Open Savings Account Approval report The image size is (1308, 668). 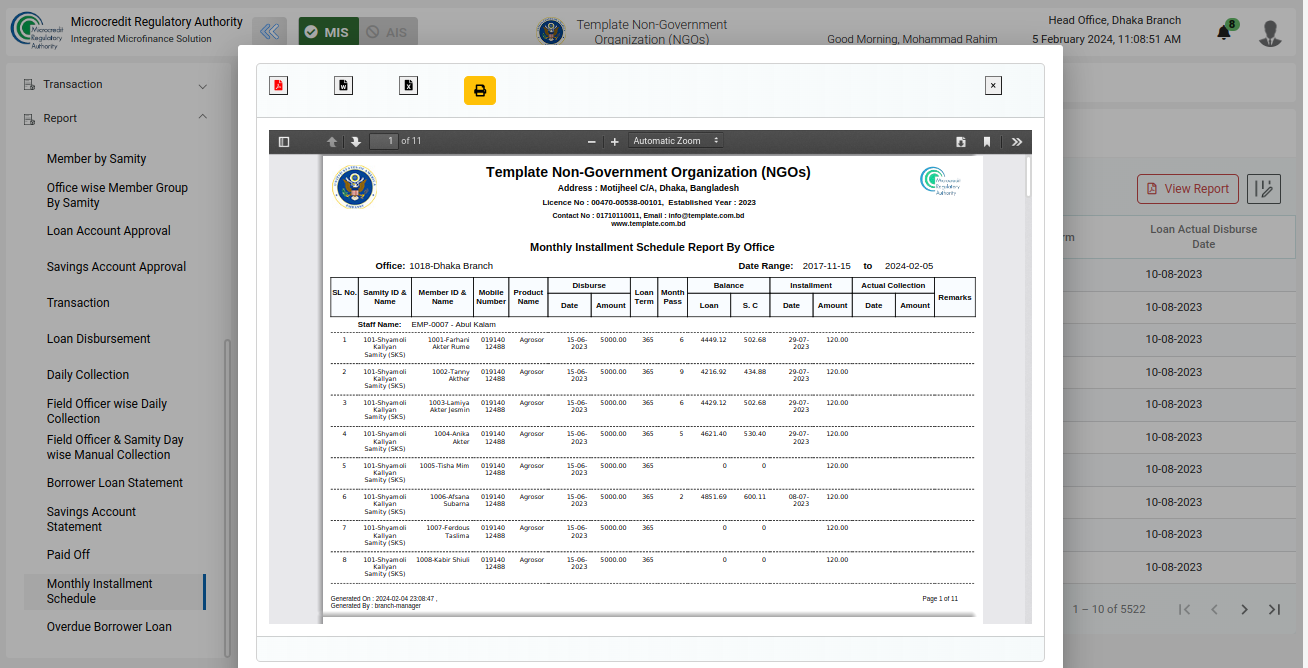116,267
